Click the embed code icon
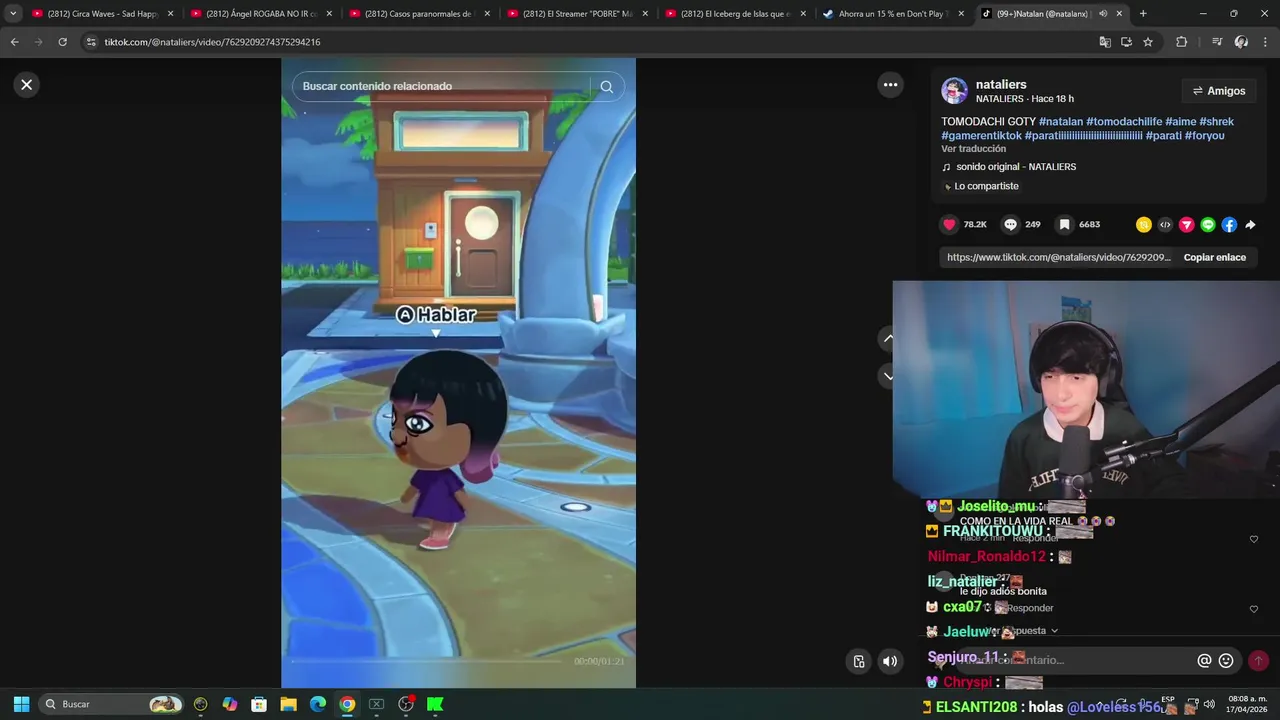The image size is (1280, 720). point(1165,225)
